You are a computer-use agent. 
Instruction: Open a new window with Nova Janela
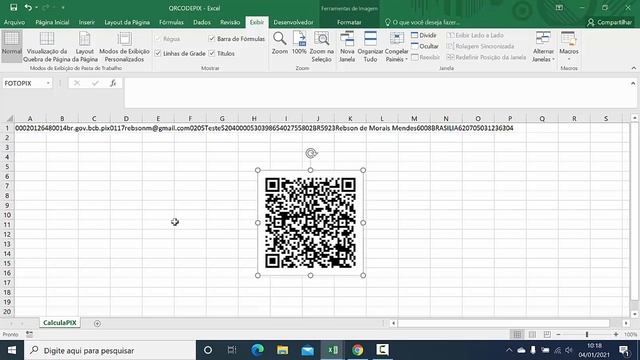[x=347, y=46]
